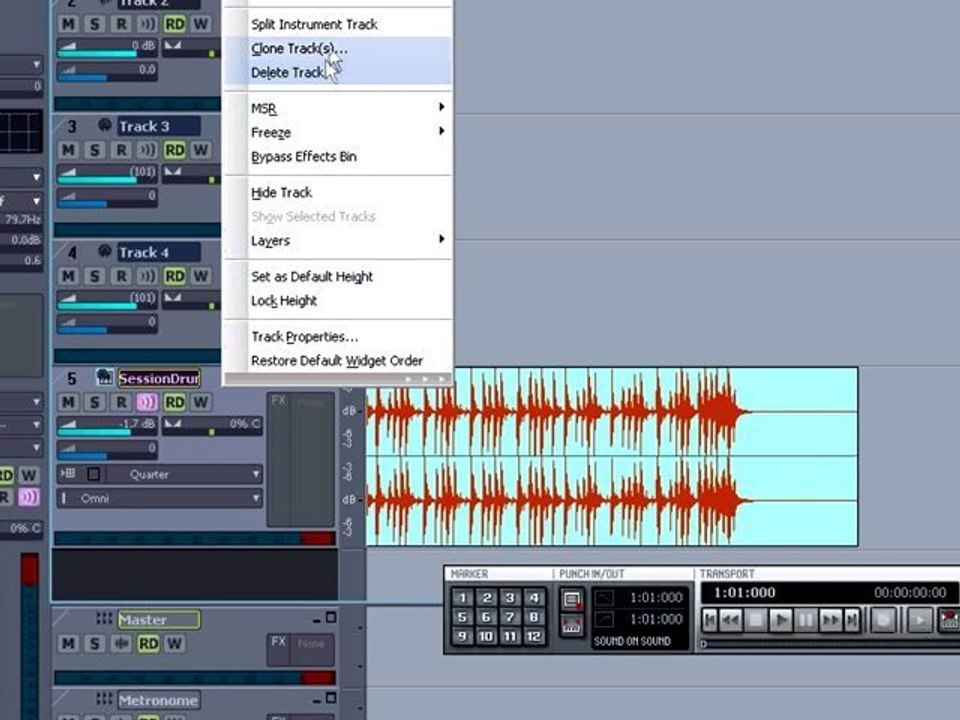Select Hide Track menu item

click(339, 192)
